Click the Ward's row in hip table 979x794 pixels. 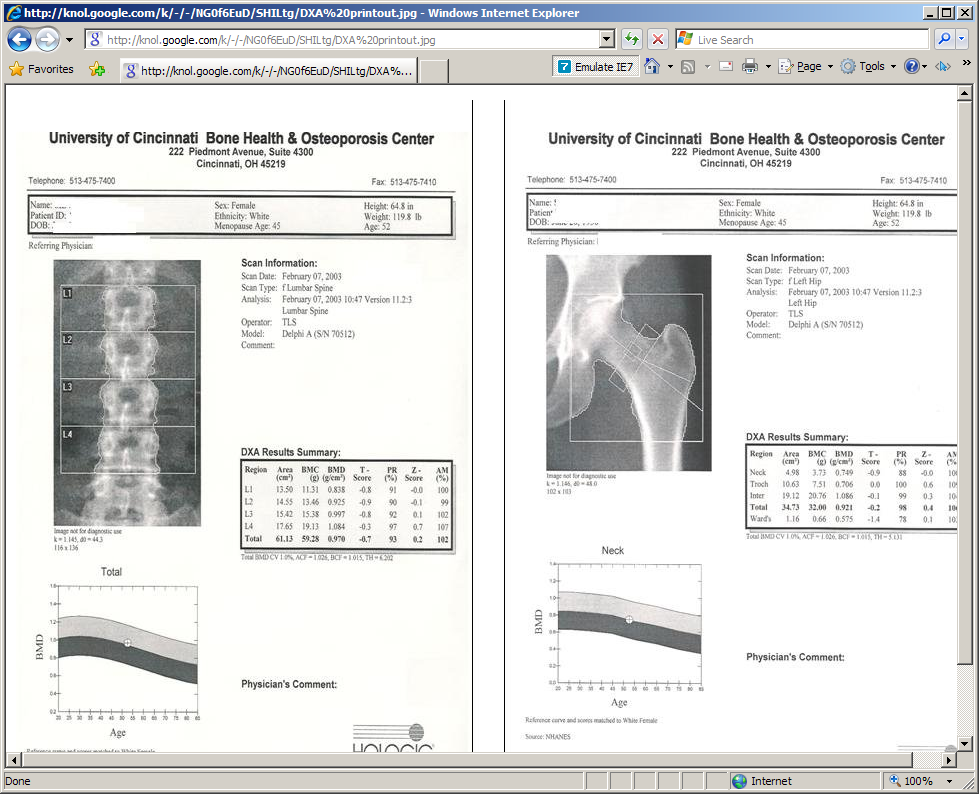[x=852, y=519]
